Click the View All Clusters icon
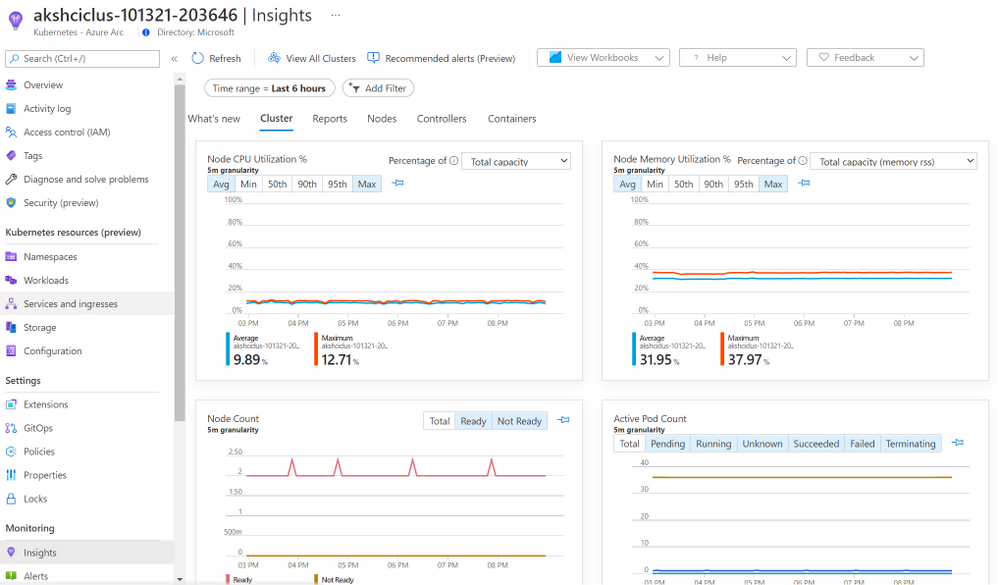 click(274, 58)
